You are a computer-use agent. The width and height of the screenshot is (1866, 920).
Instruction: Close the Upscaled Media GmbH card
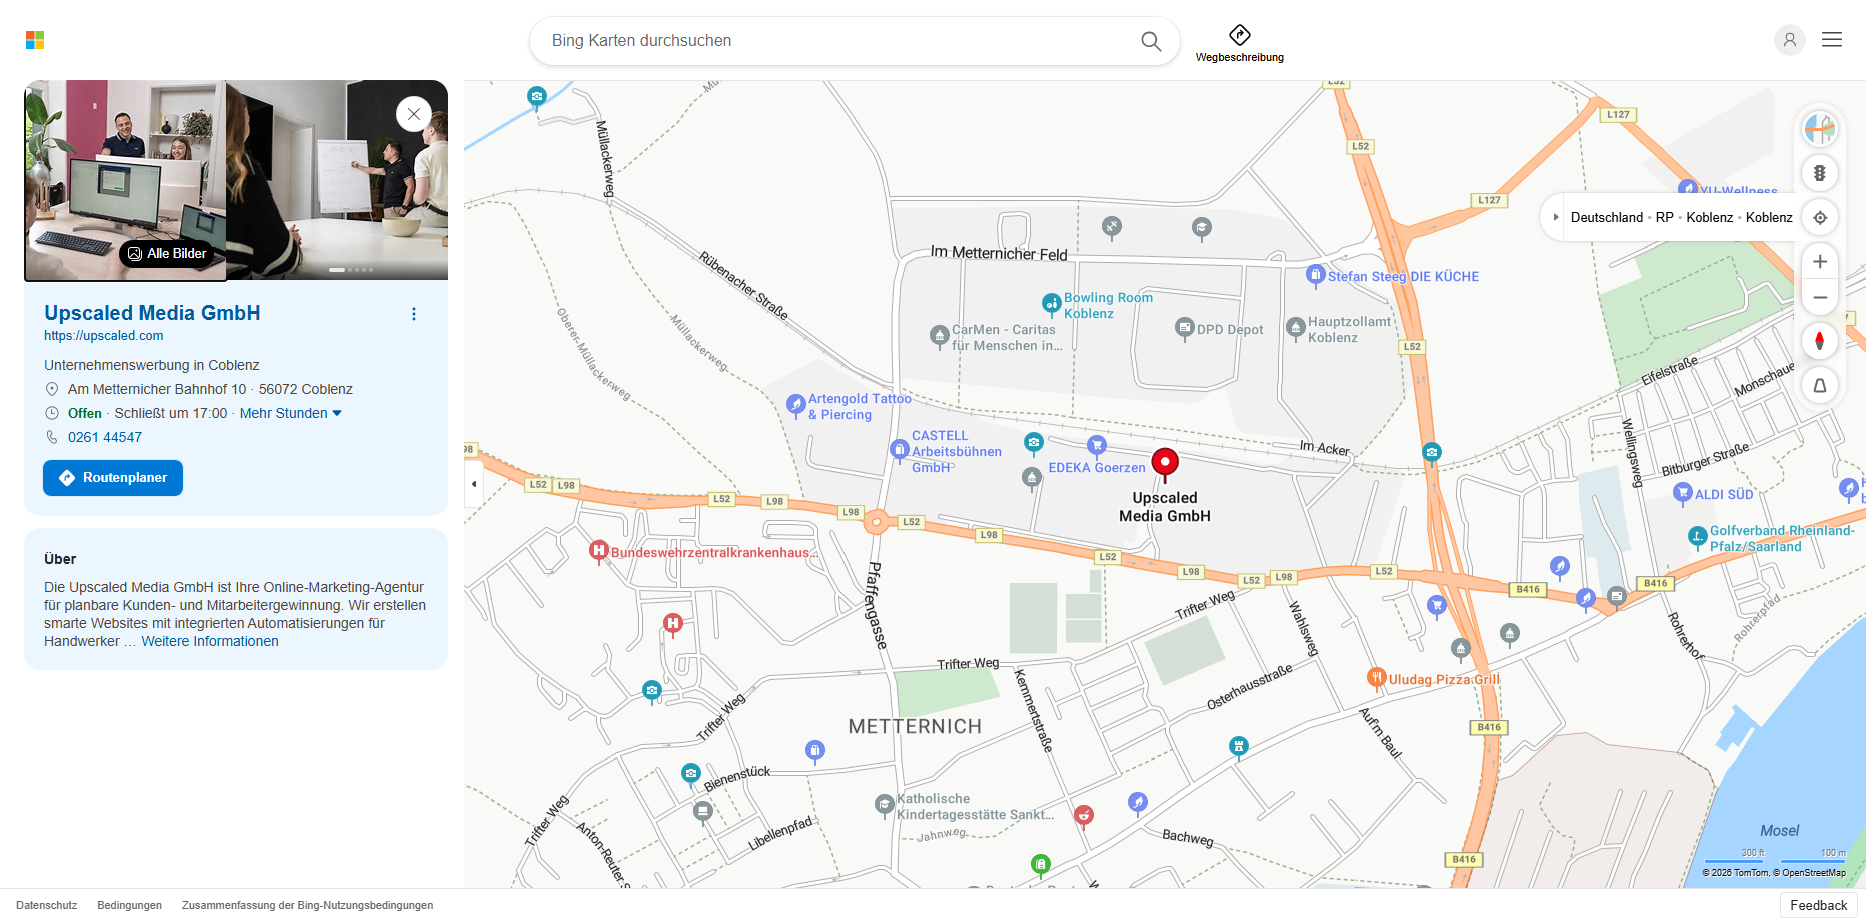(414, 114)
